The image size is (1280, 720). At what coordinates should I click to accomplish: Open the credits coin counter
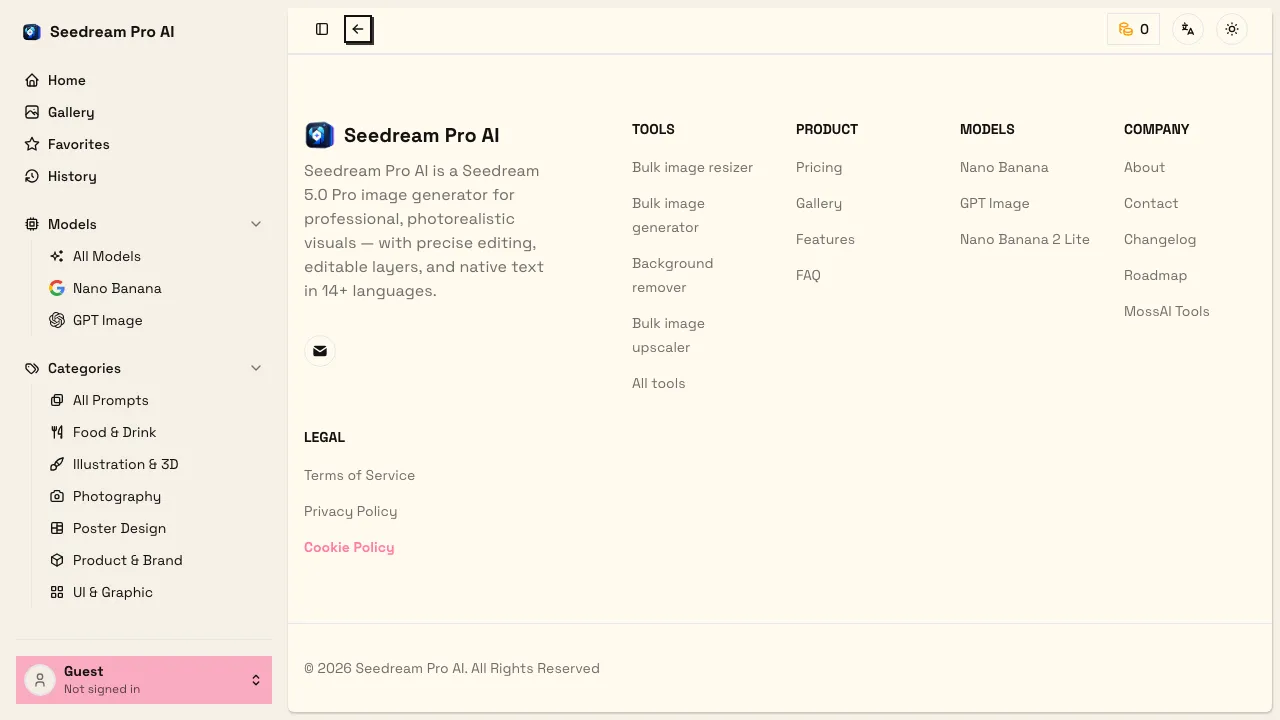[1133, 29]
